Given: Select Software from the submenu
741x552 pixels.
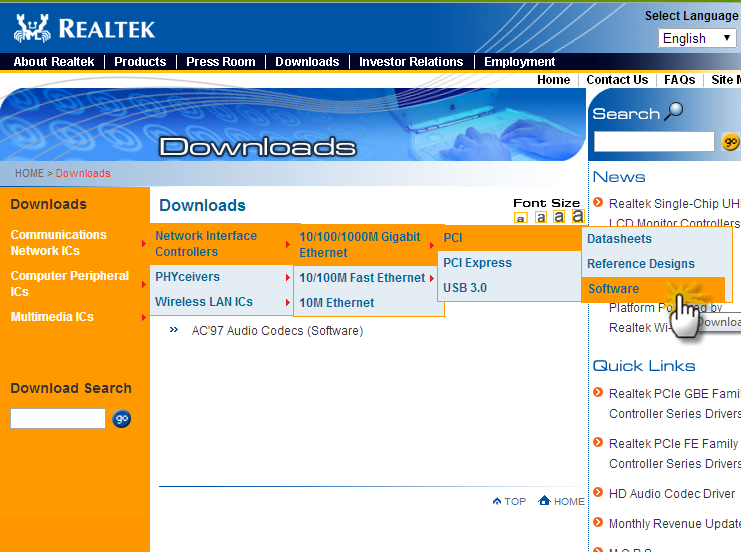Looking at the screenshot, I should pyautogui.click(x=655, y=289).
